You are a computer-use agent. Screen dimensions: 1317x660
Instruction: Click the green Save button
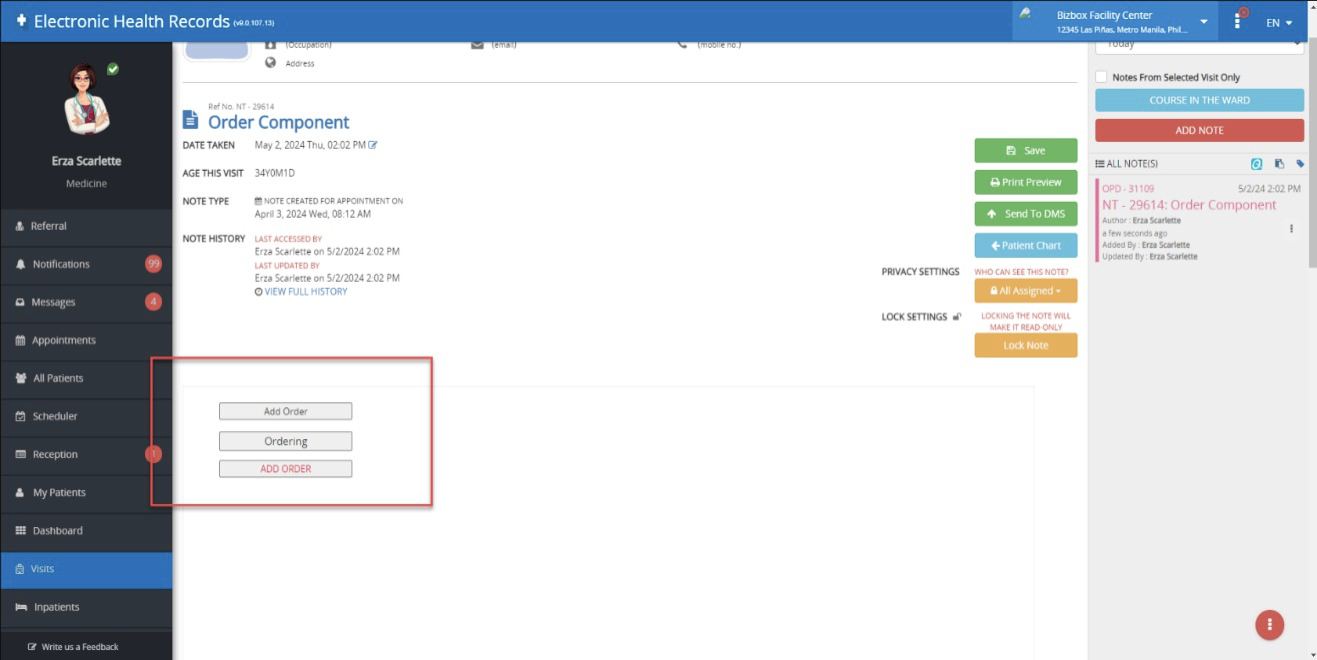(x=1025, y=151)
